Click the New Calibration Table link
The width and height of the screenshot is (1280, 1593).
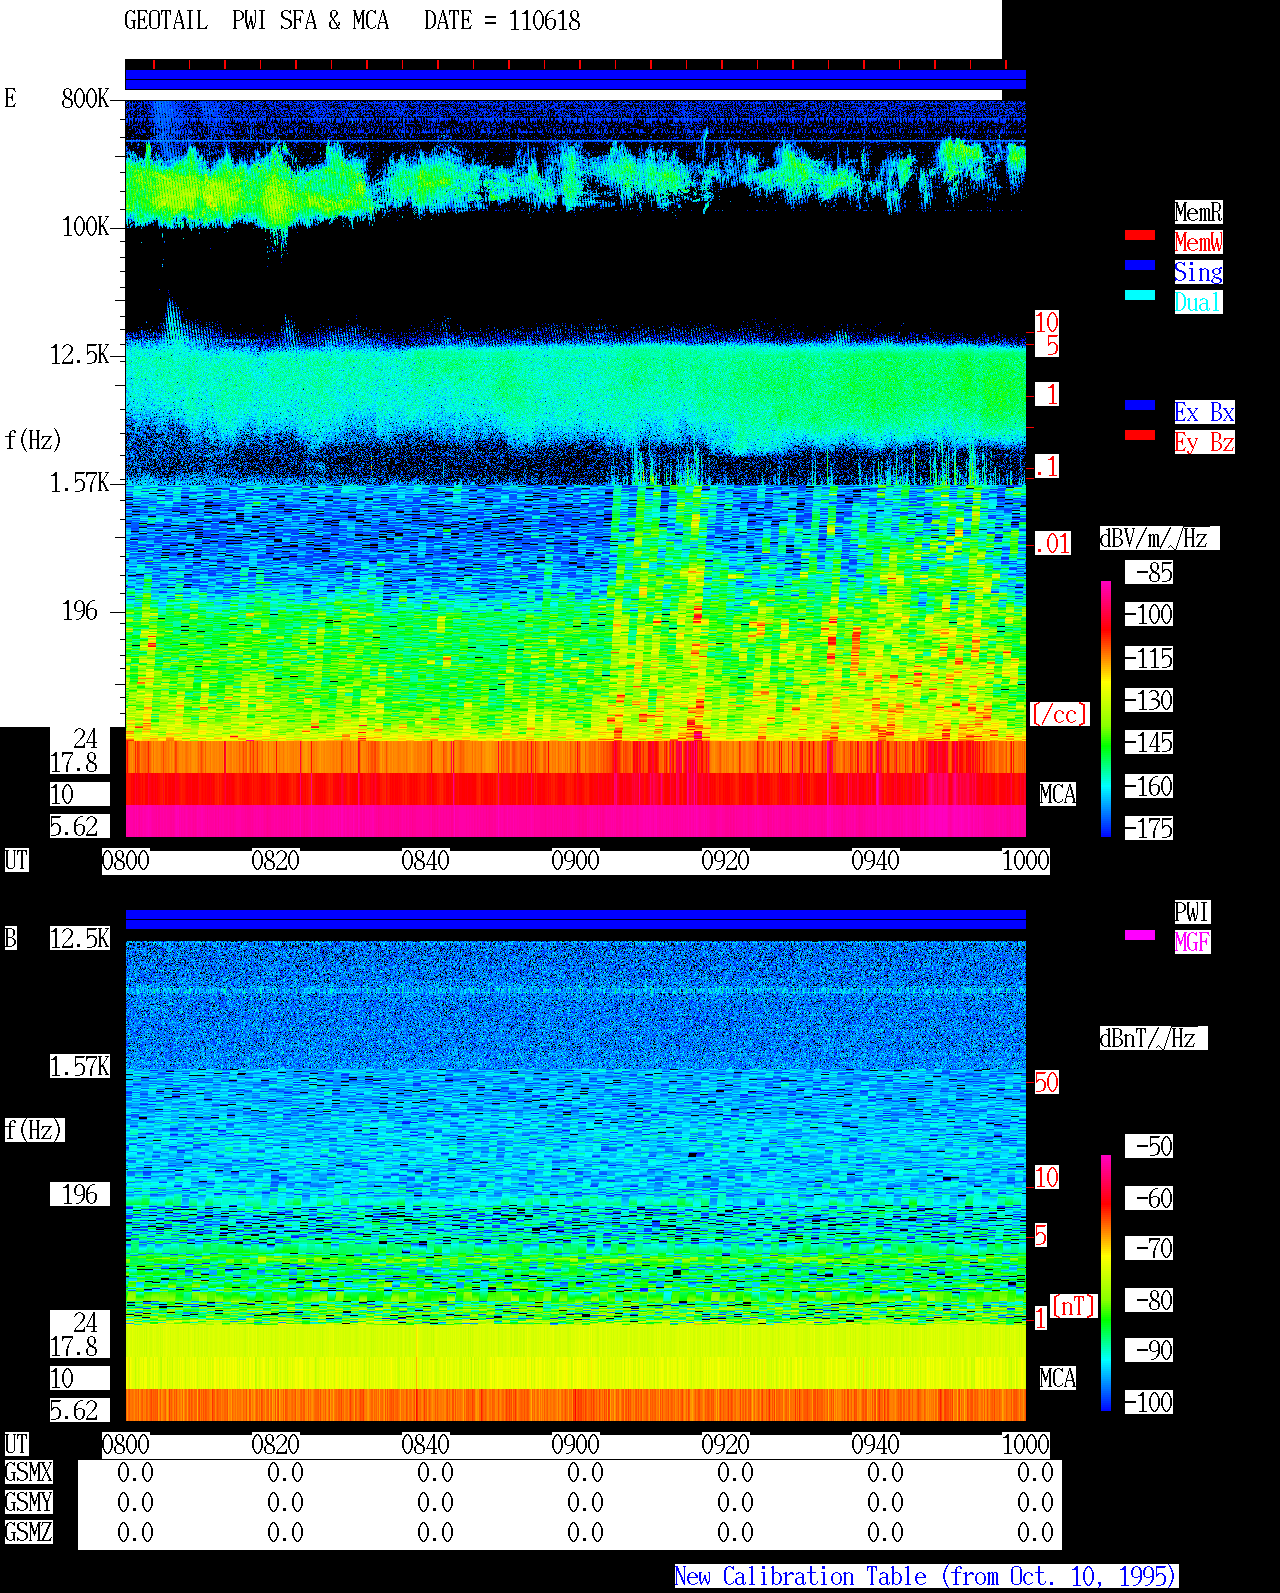click(926, 1577)
